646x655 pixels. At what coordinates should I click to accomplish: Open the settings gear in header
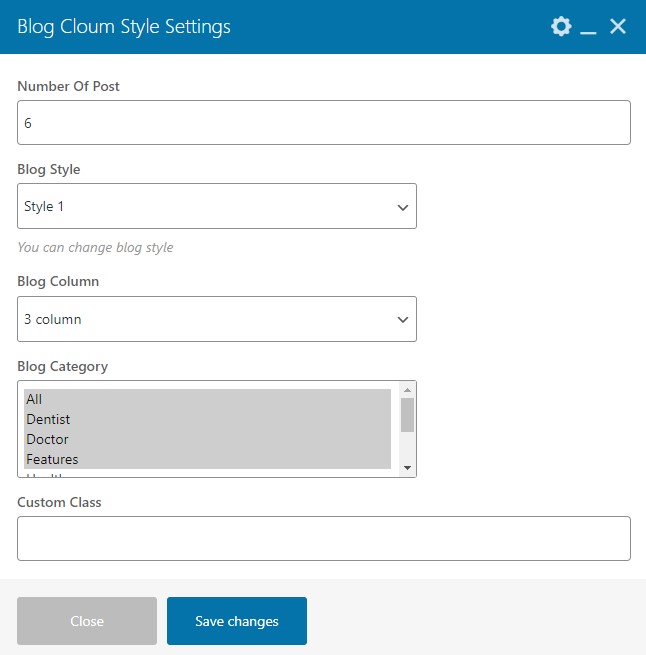(561, 27)
